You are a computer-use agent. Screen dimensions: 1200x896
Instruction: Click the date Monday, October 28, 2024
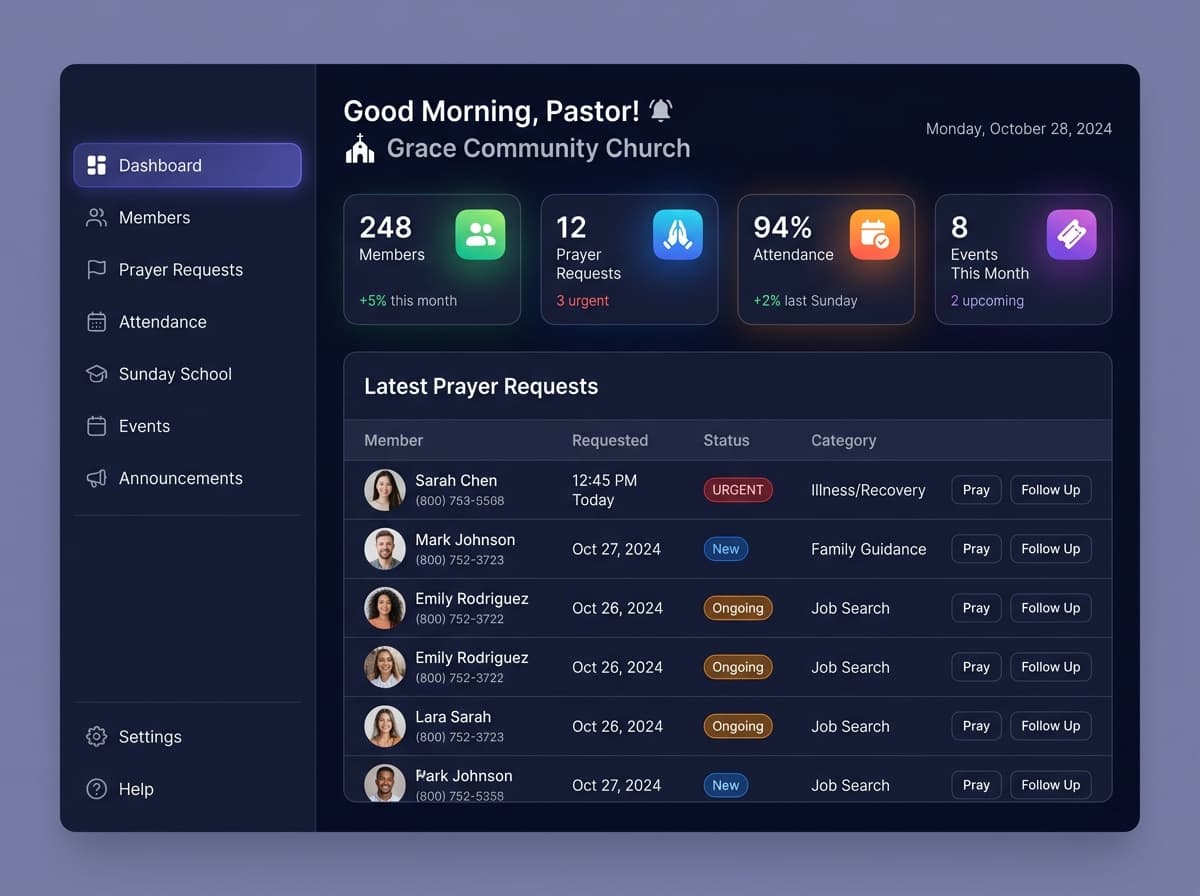pos(1018,129)
